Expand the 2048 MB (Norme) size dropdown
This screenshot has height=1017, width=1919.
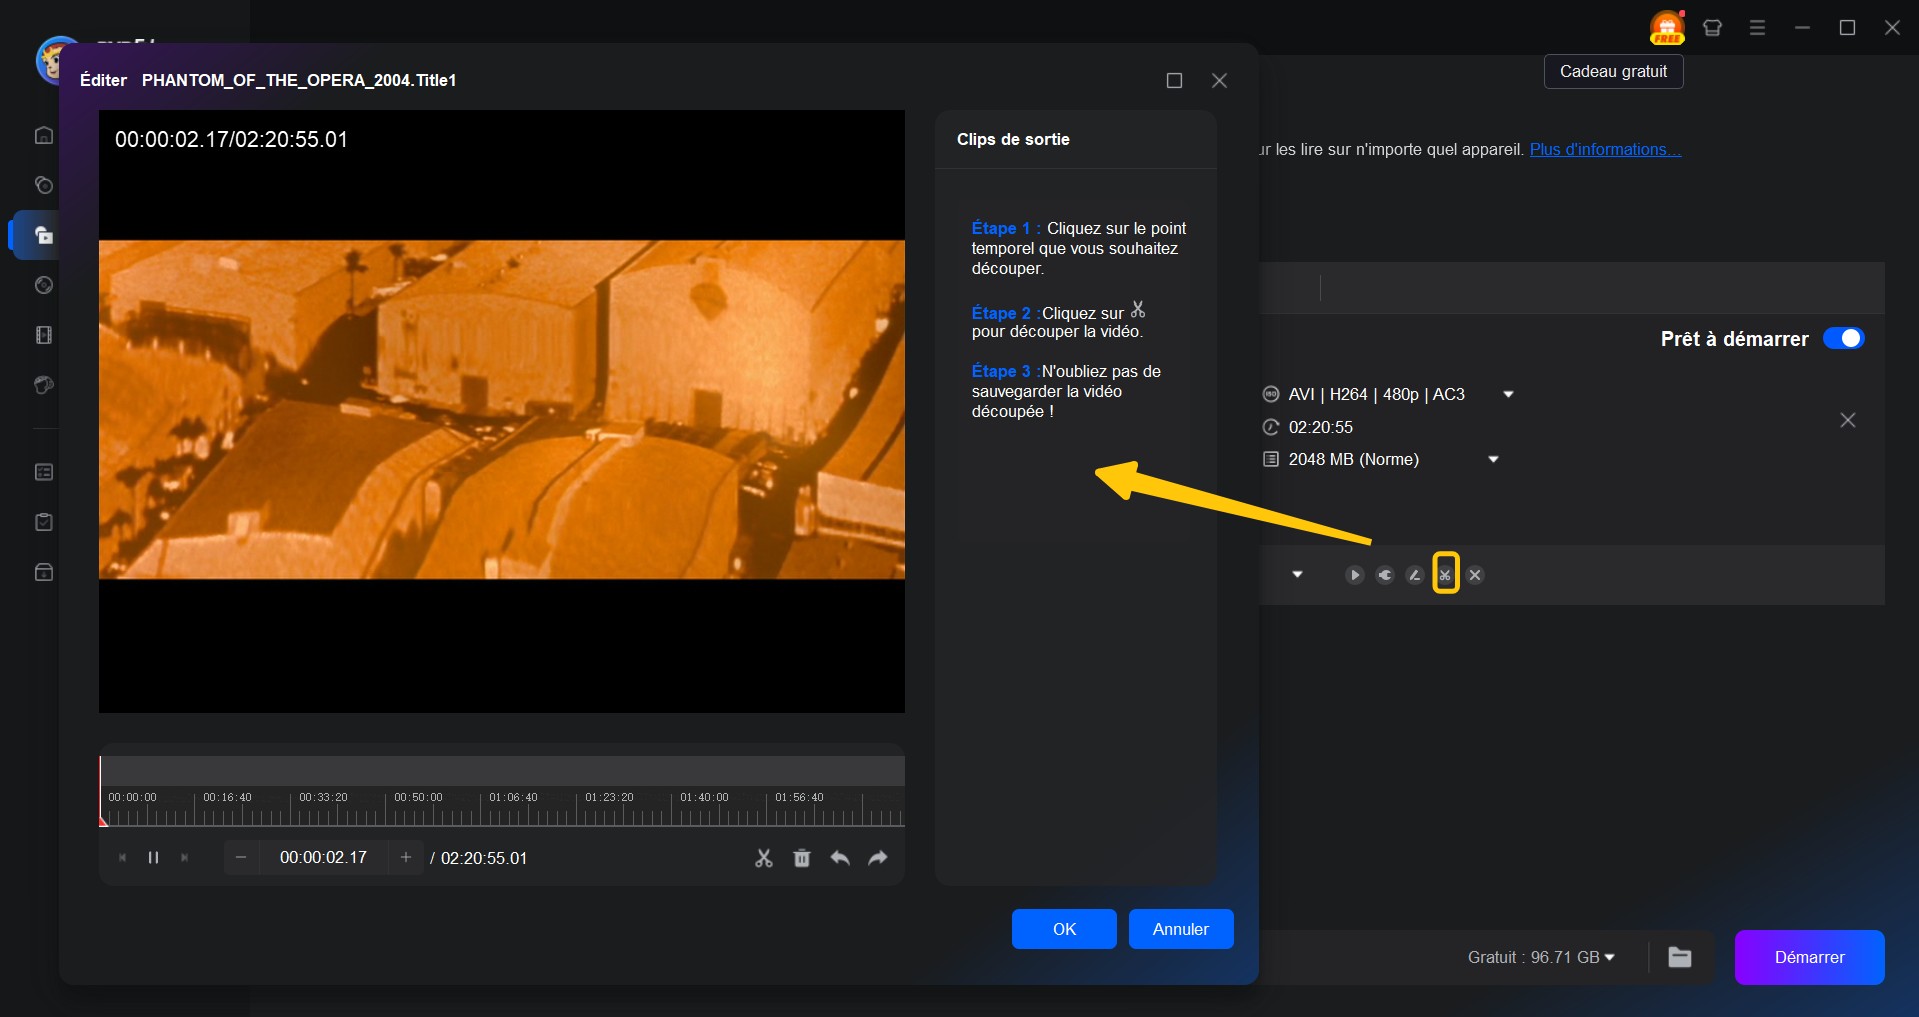click(x=1493, y=460)
